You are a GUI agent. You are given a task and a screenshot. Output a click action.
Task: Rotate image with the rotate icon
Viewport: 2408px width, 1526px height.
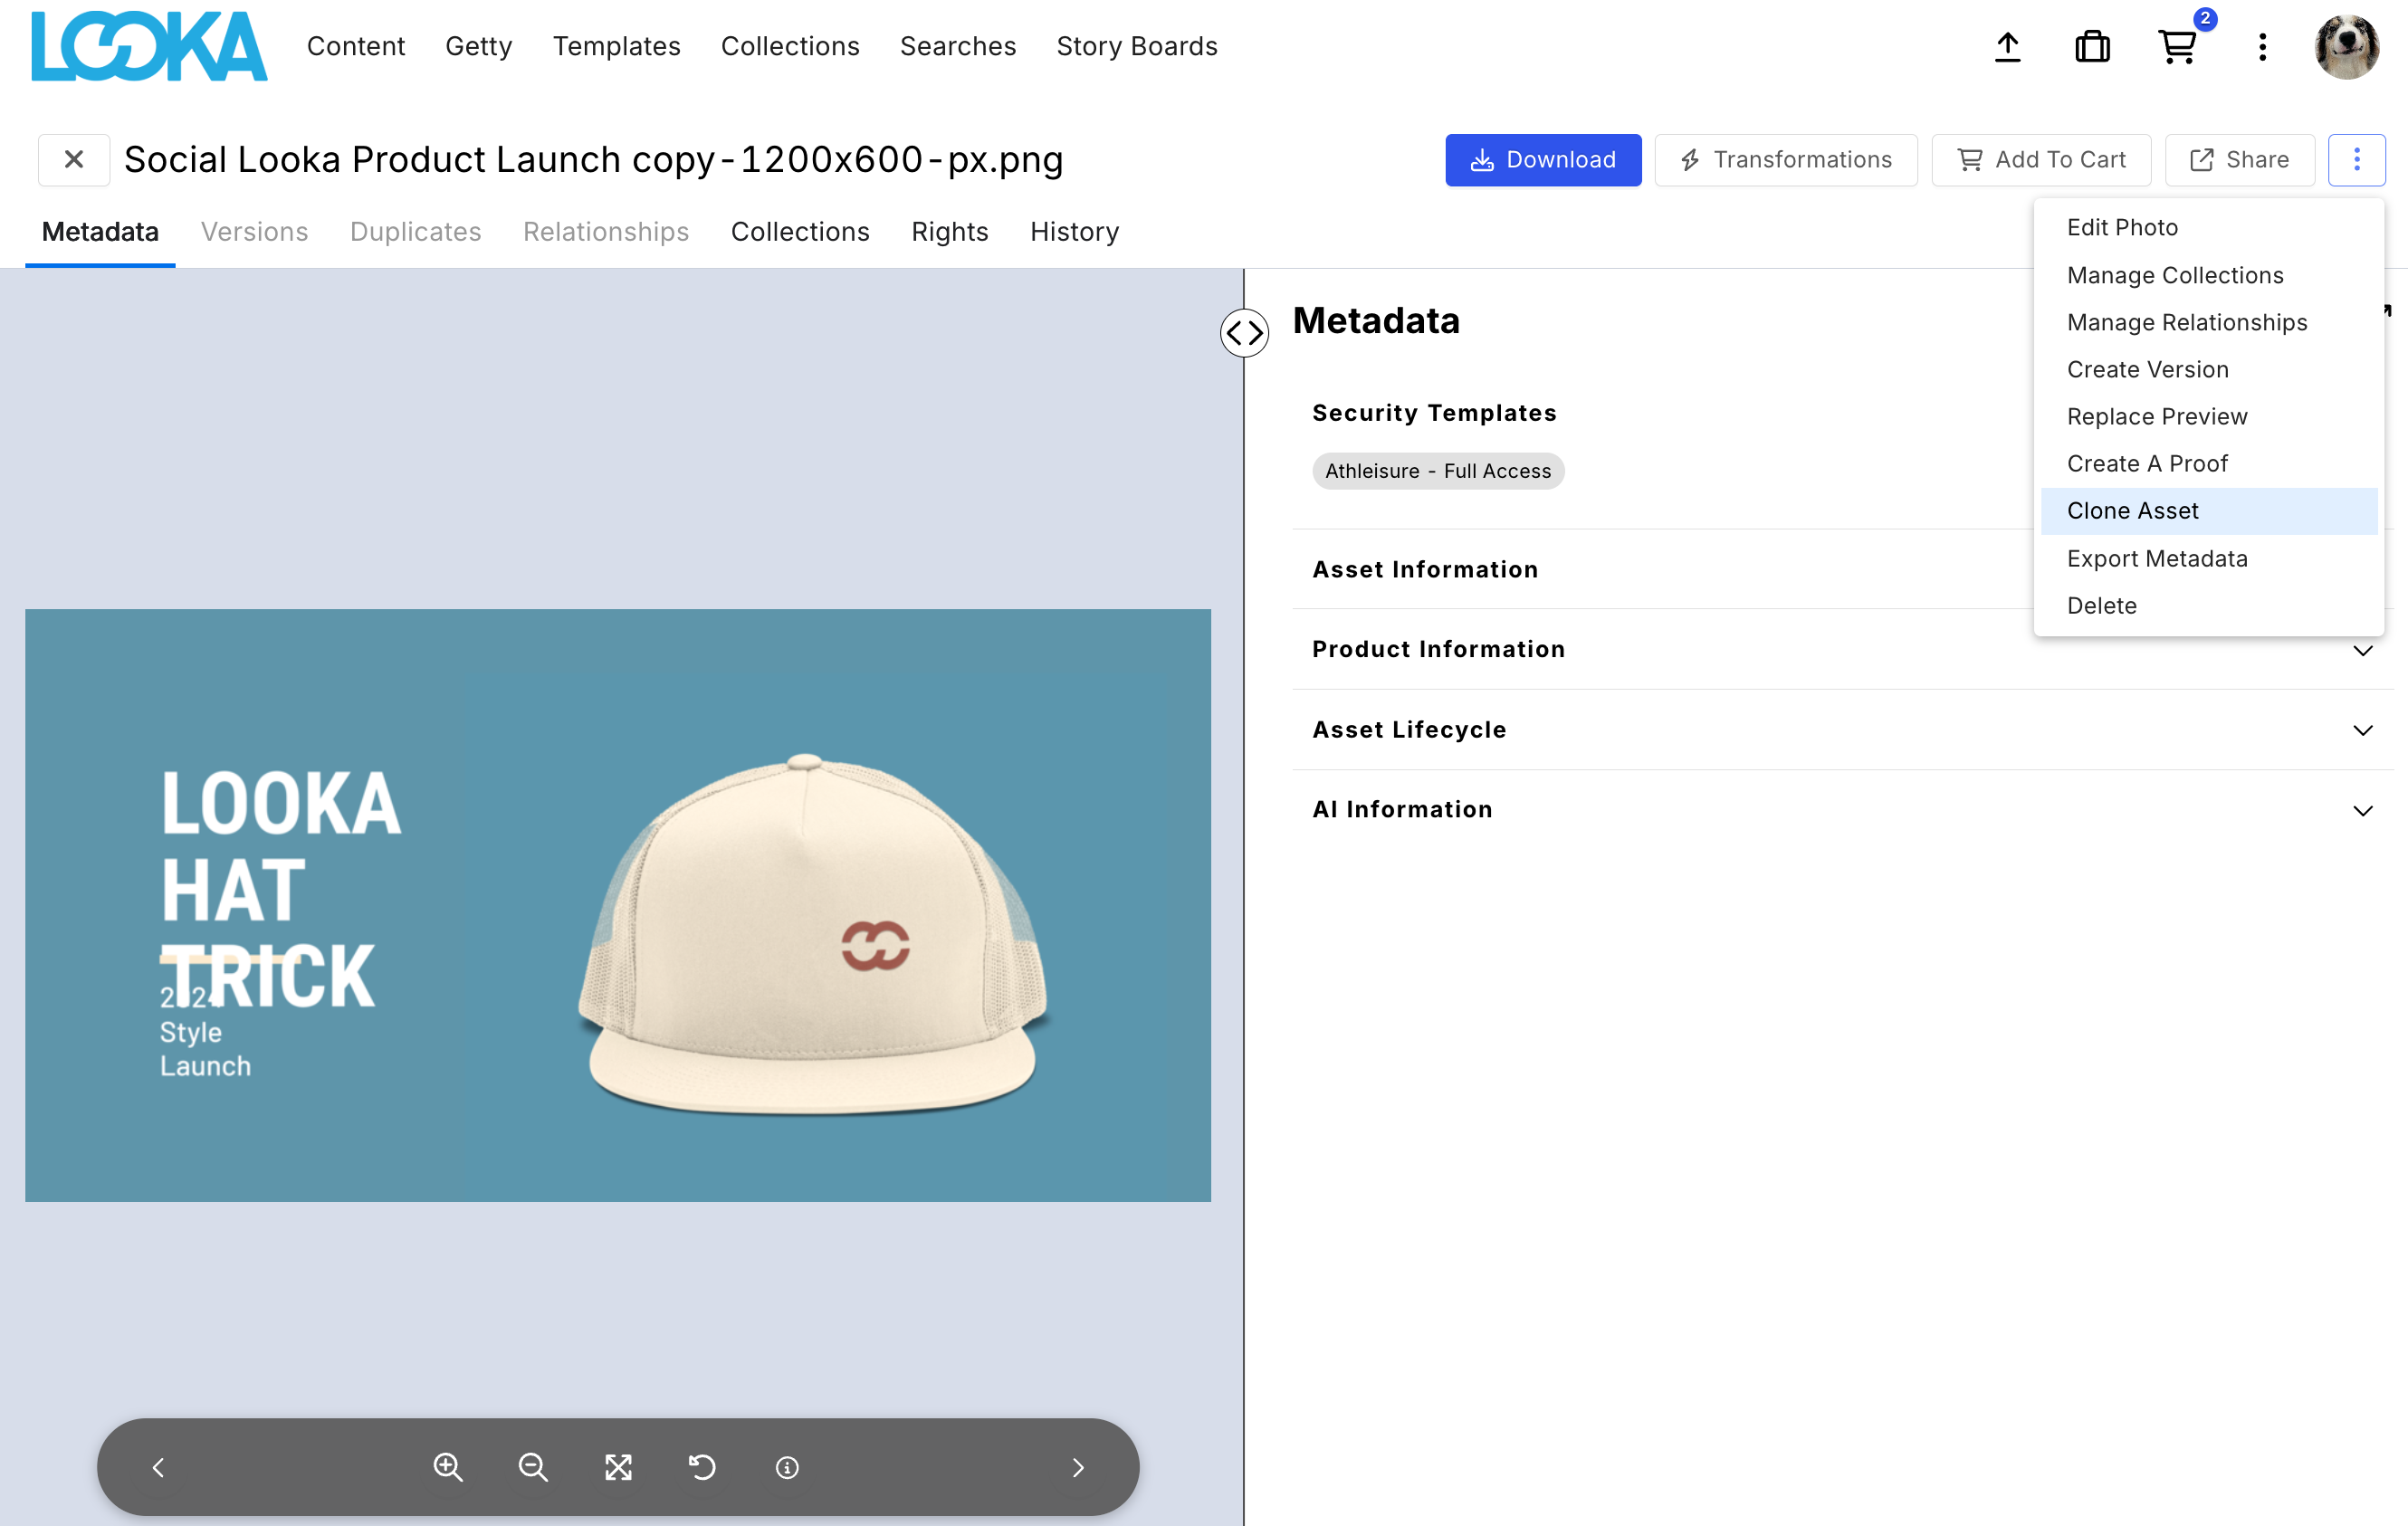(x=703, y=1467)
